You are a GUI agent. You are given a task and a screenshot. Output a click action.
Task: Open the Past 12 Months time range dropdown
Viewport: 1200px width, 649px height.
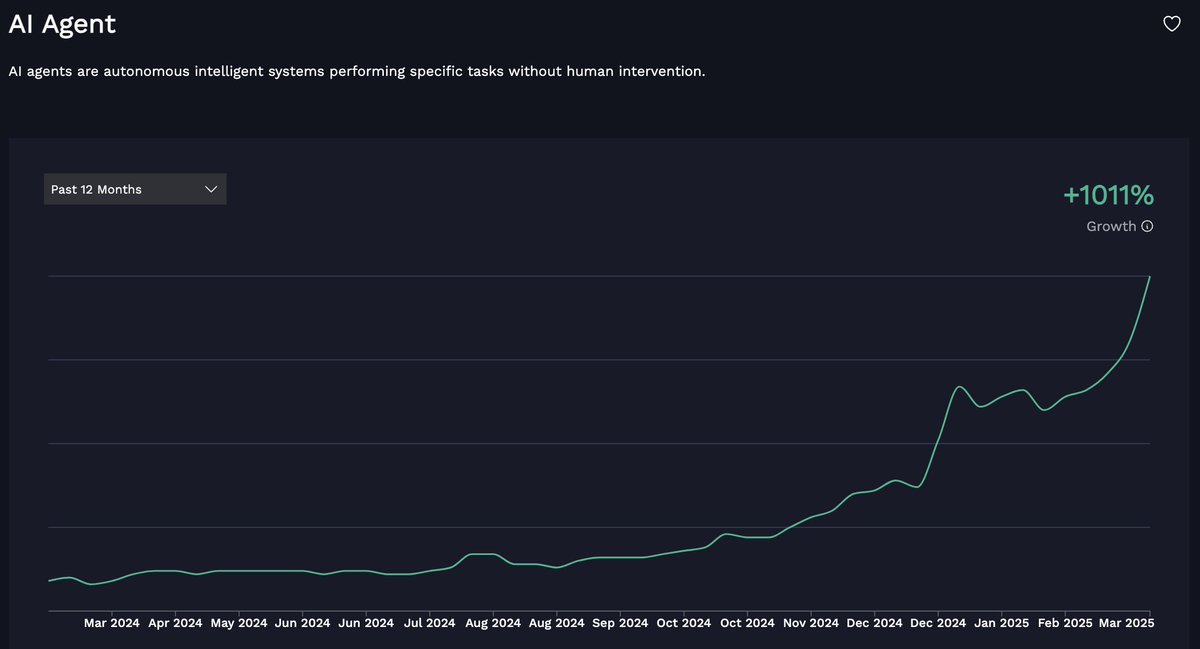click(135, 189)
